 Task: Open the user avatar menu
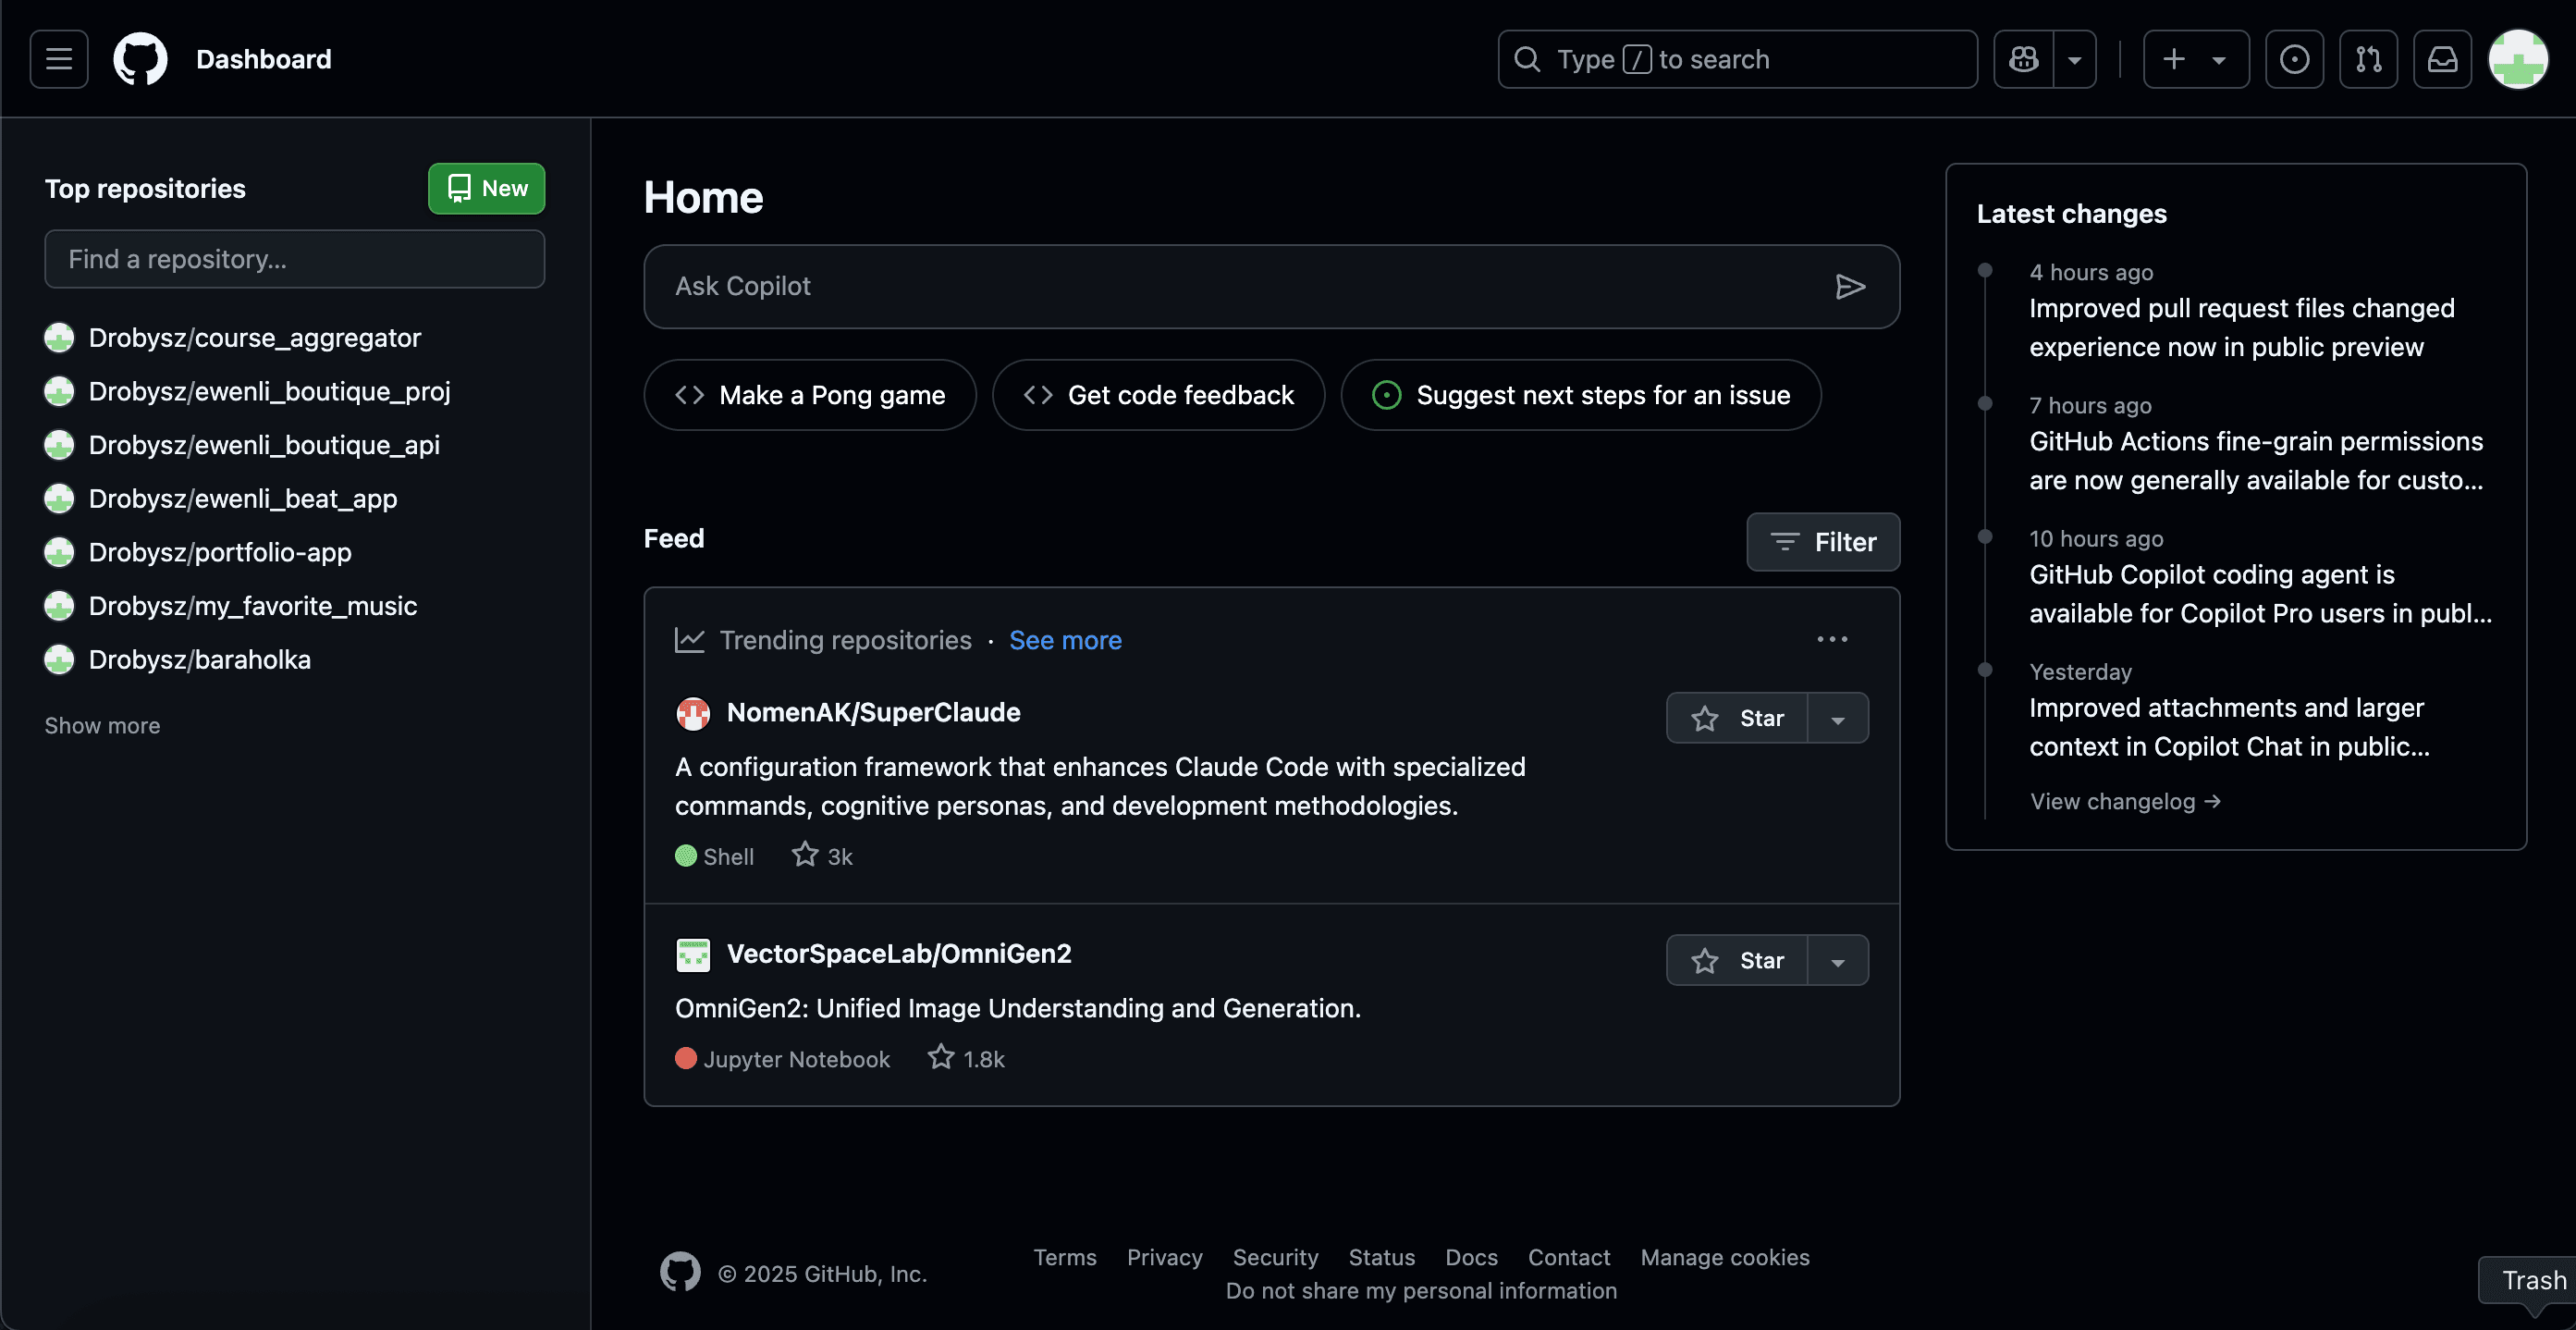click(x=2518, y=59)
